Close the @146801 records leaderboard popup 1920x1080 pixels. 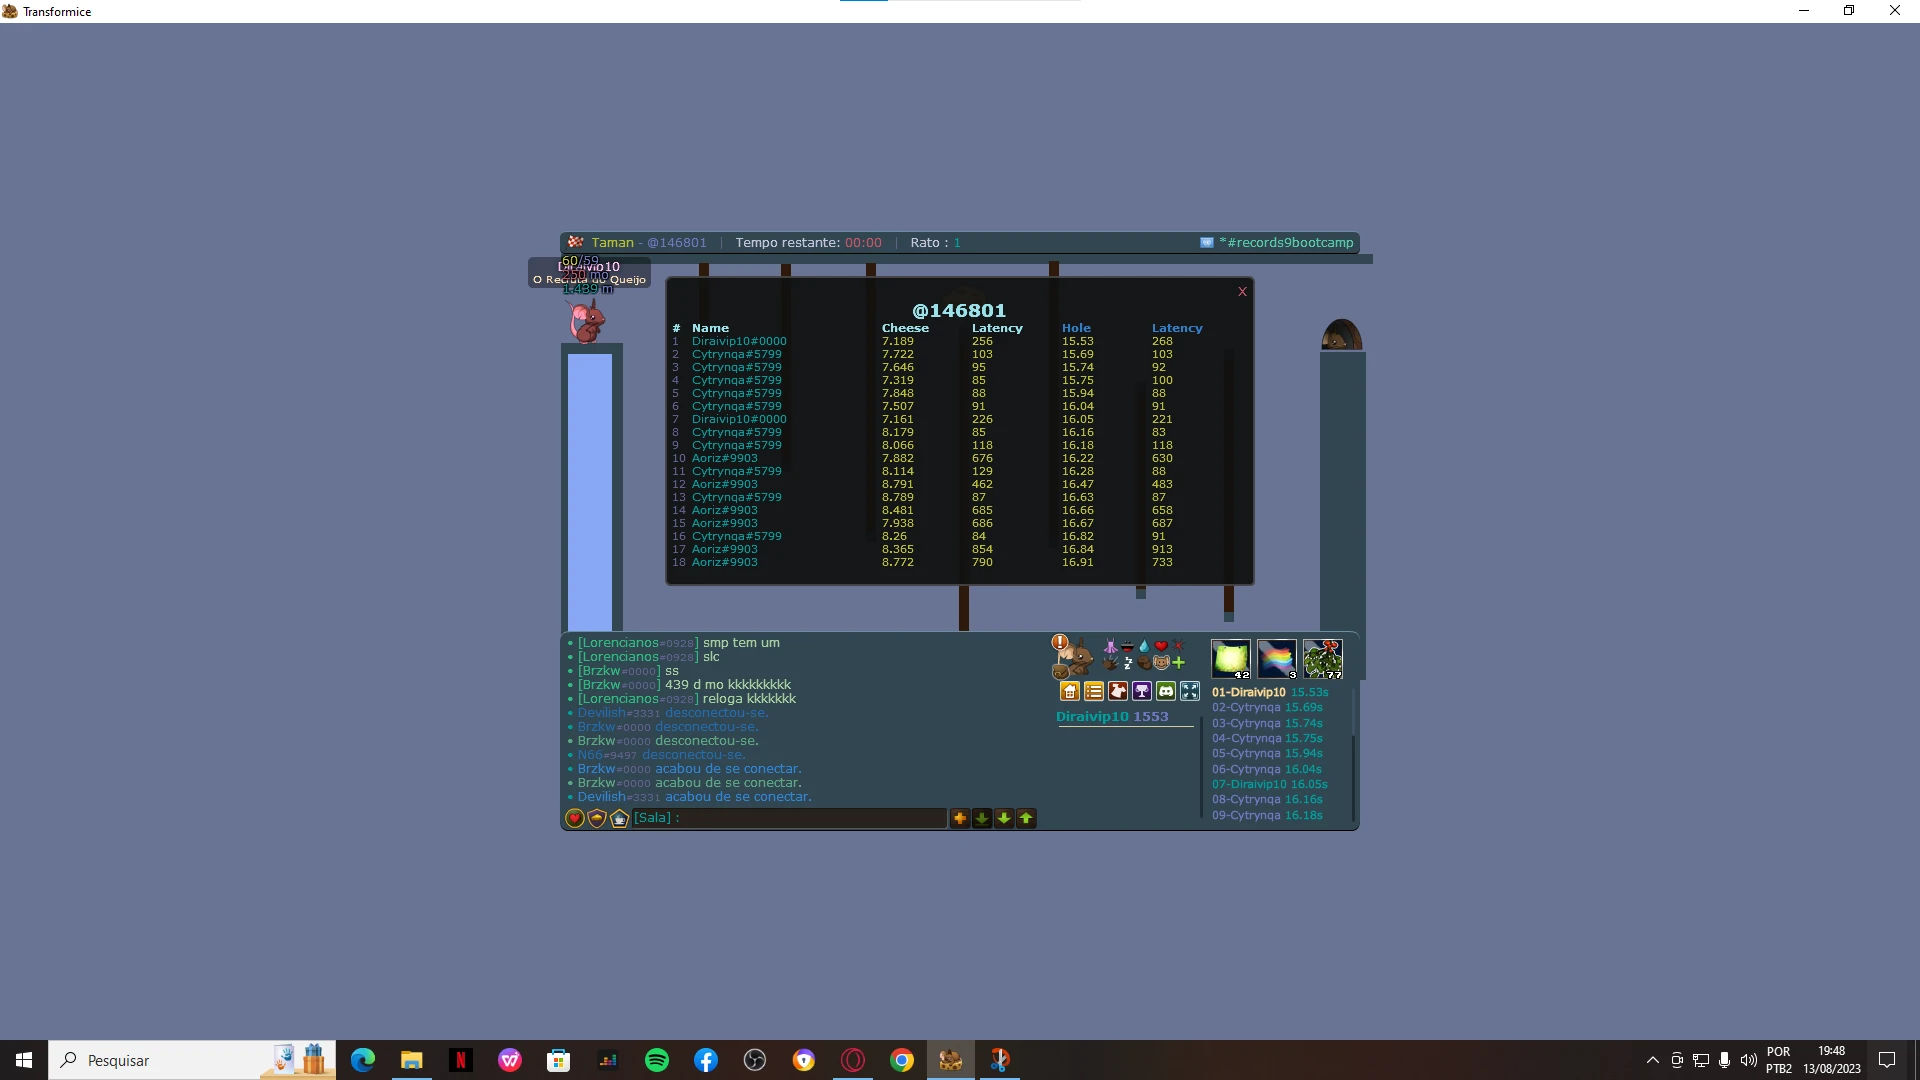[1242, 292]
